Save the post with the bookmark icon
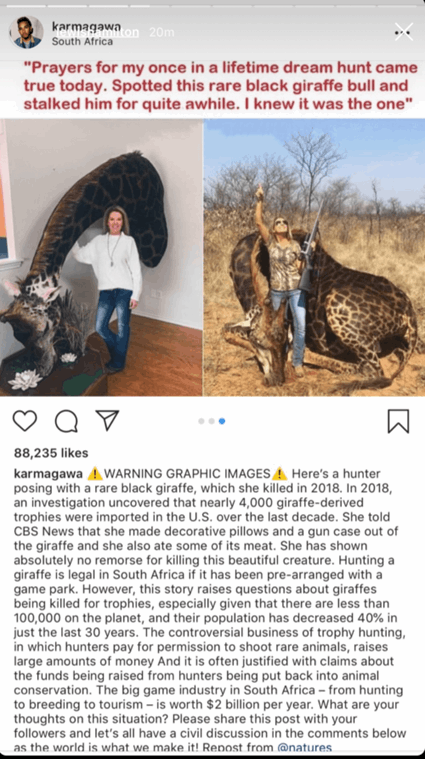Image resolution: width=425 pixels, height=759 pixels. (398, 421)
